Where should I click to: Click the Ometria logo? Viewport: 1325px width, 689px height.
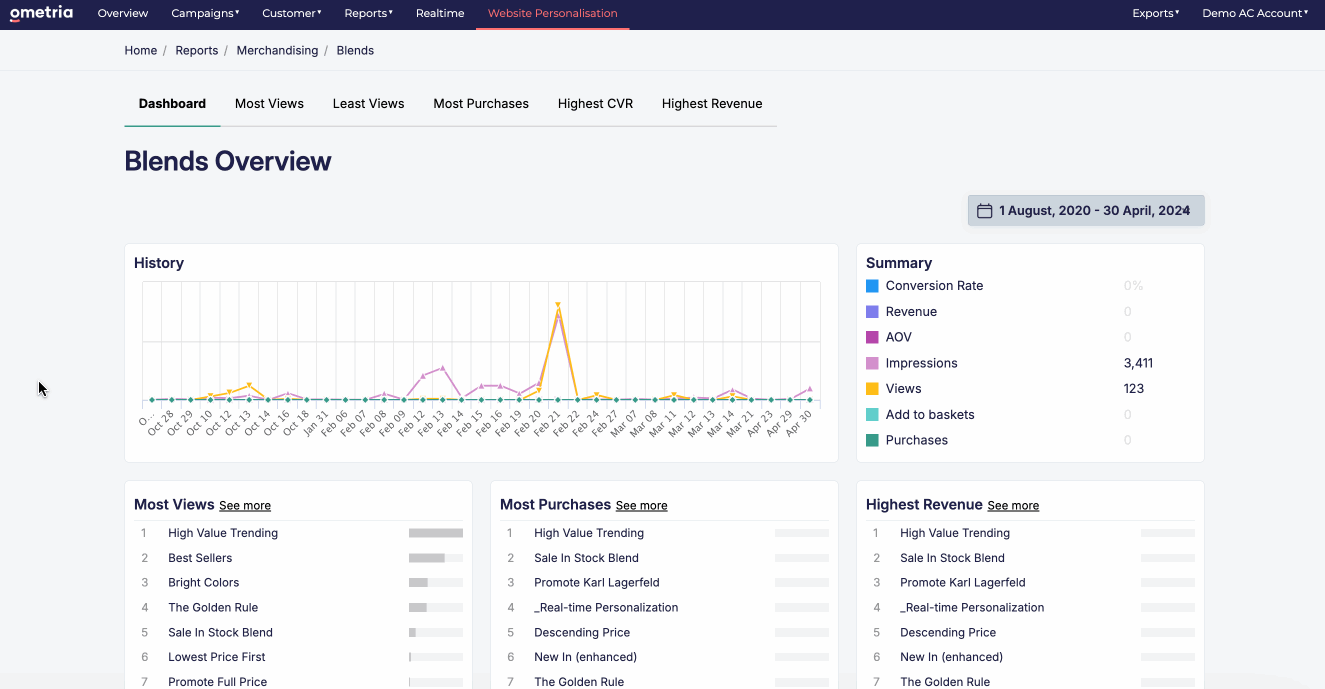tap(41, 13)
